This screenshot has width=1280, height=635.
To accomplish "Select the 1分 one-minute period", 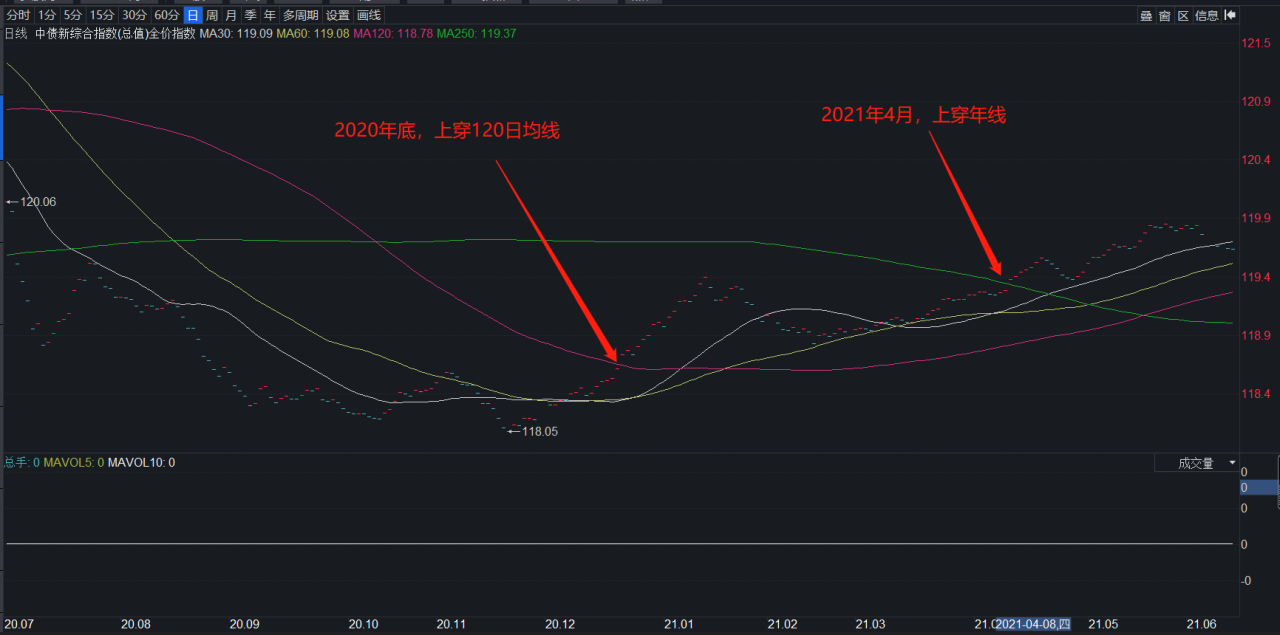I will click(x=47, y=16).
